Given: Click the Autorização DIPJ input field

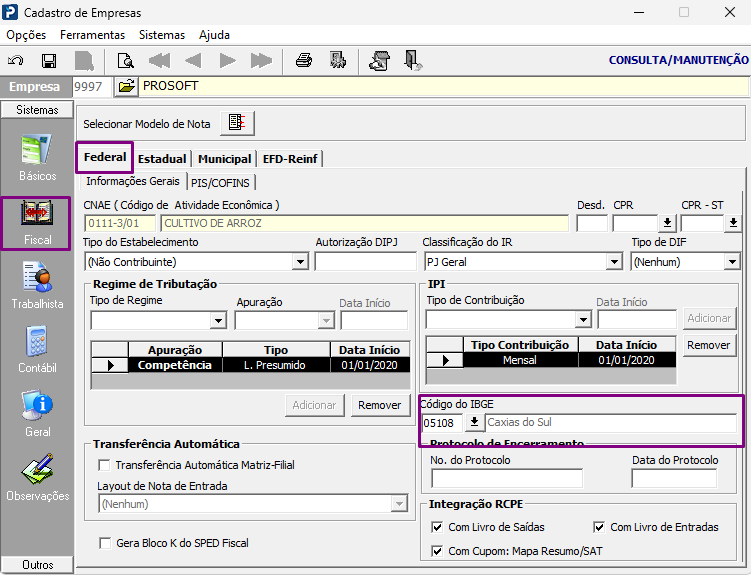Looking at the screenshot, I should 365,262.
